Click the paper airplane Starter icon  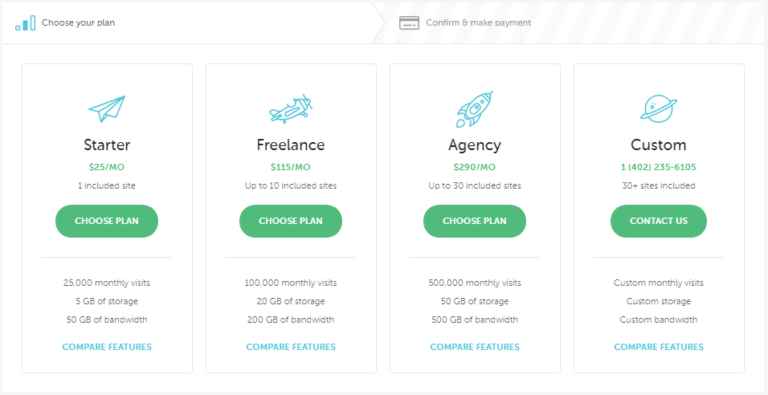(x=107, y=109)
